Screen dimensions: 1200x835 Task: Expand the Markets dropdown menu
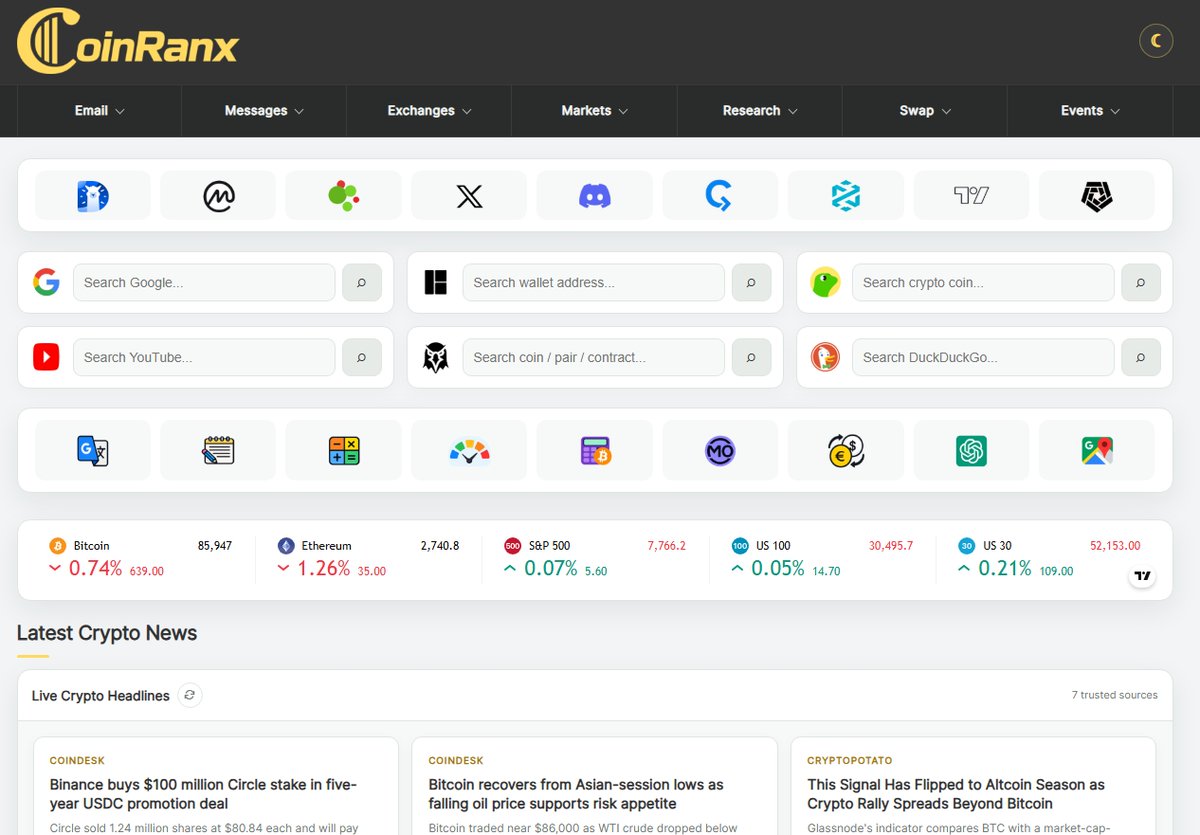click(x=594, y=111)
